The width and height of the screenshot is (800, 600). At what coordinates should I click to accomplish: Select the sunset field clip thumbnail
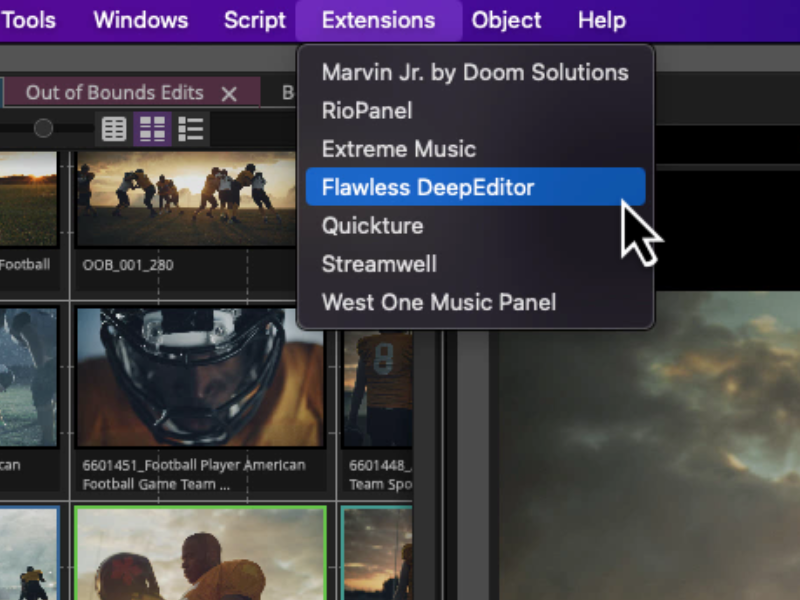point(28,198)
